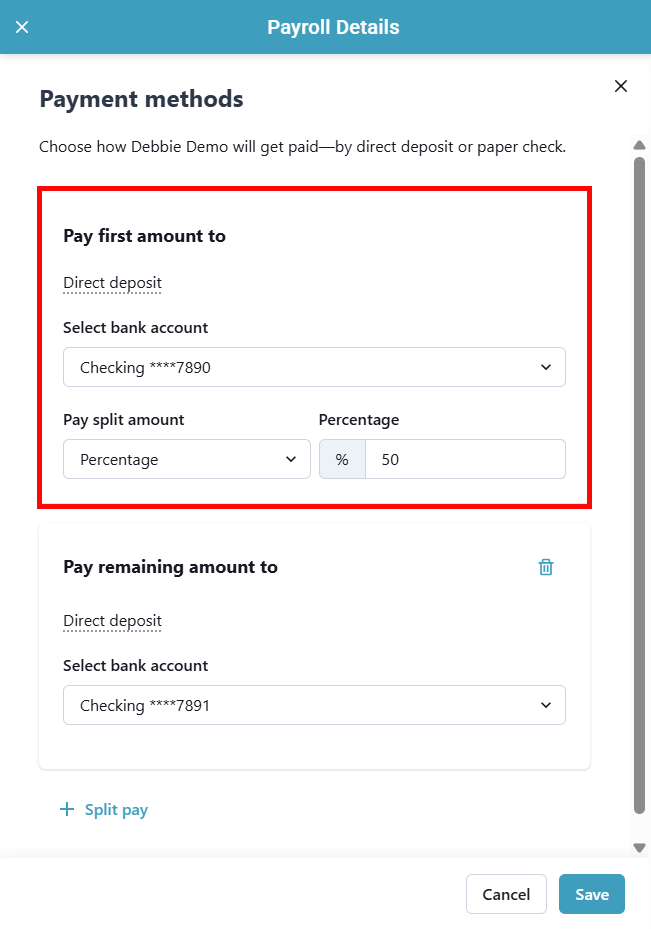
Task: Expand the Pay split amount Percentage dropdown
Action: coord(187,459)
